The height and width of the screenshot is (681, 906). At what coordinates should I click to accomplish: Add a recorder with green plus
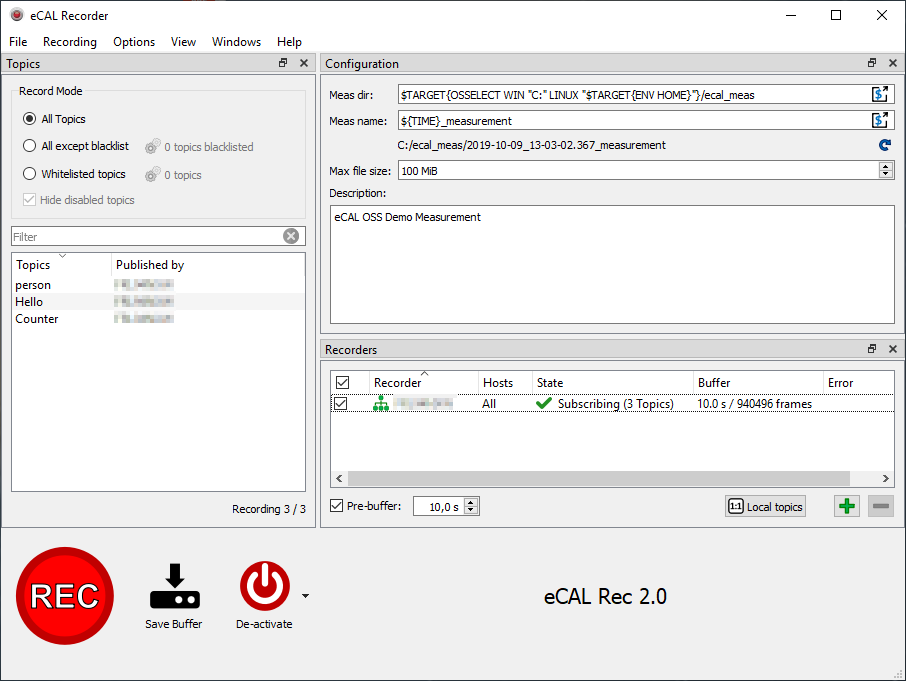point(847,507)
